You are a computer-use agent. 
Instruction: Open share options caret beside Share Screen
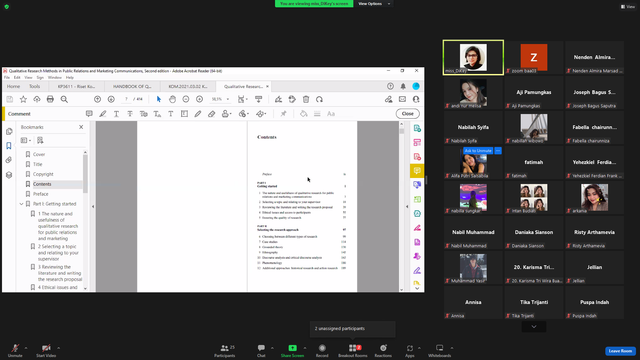tap(305, 348)
